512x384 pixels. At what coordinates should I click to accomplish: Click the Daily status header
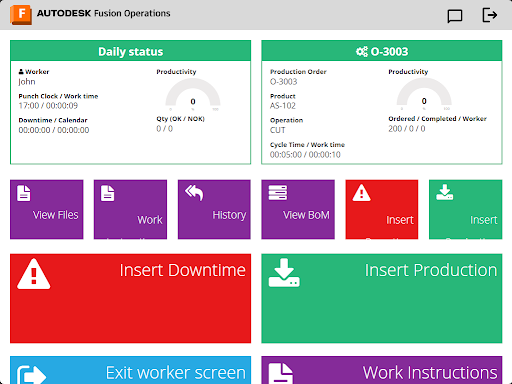pos(130,51)
